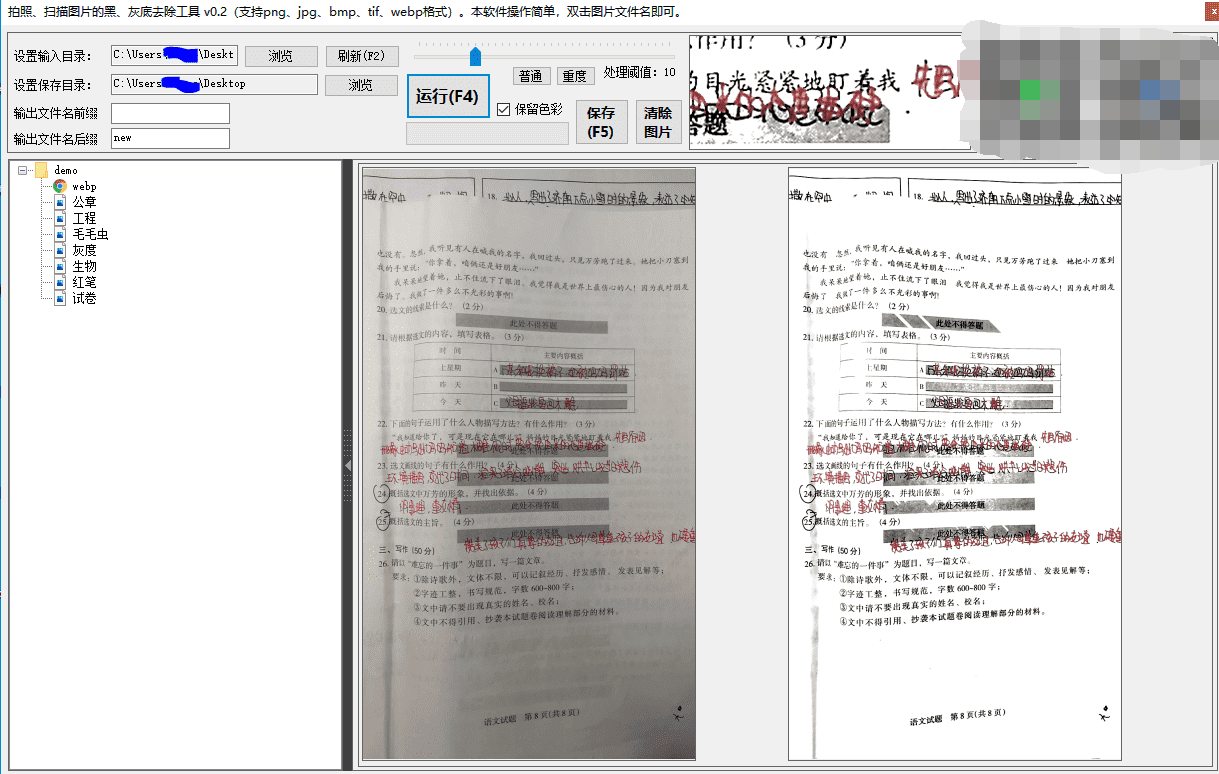Click the demo folder icon
Image resolution: width=1219 pixels, height=774 pixels.
click(x=41, y=170)
